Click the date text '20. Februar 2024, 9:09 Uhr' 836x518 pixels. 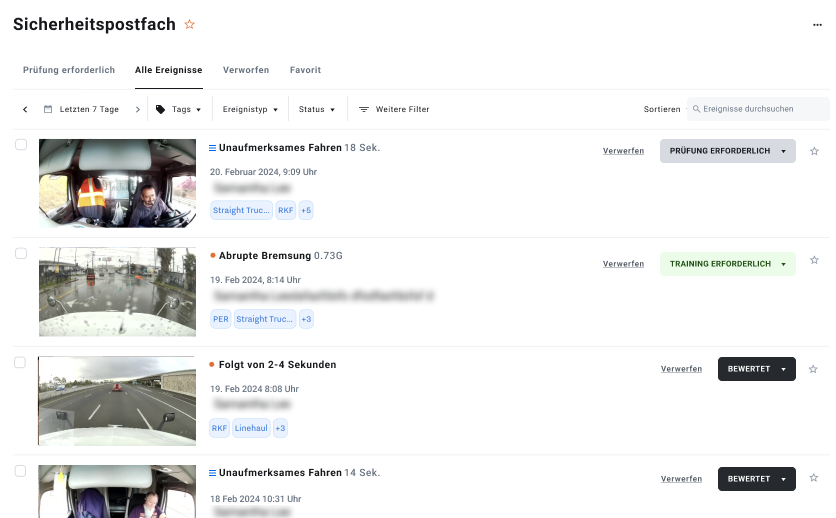(x=263, y=172)
